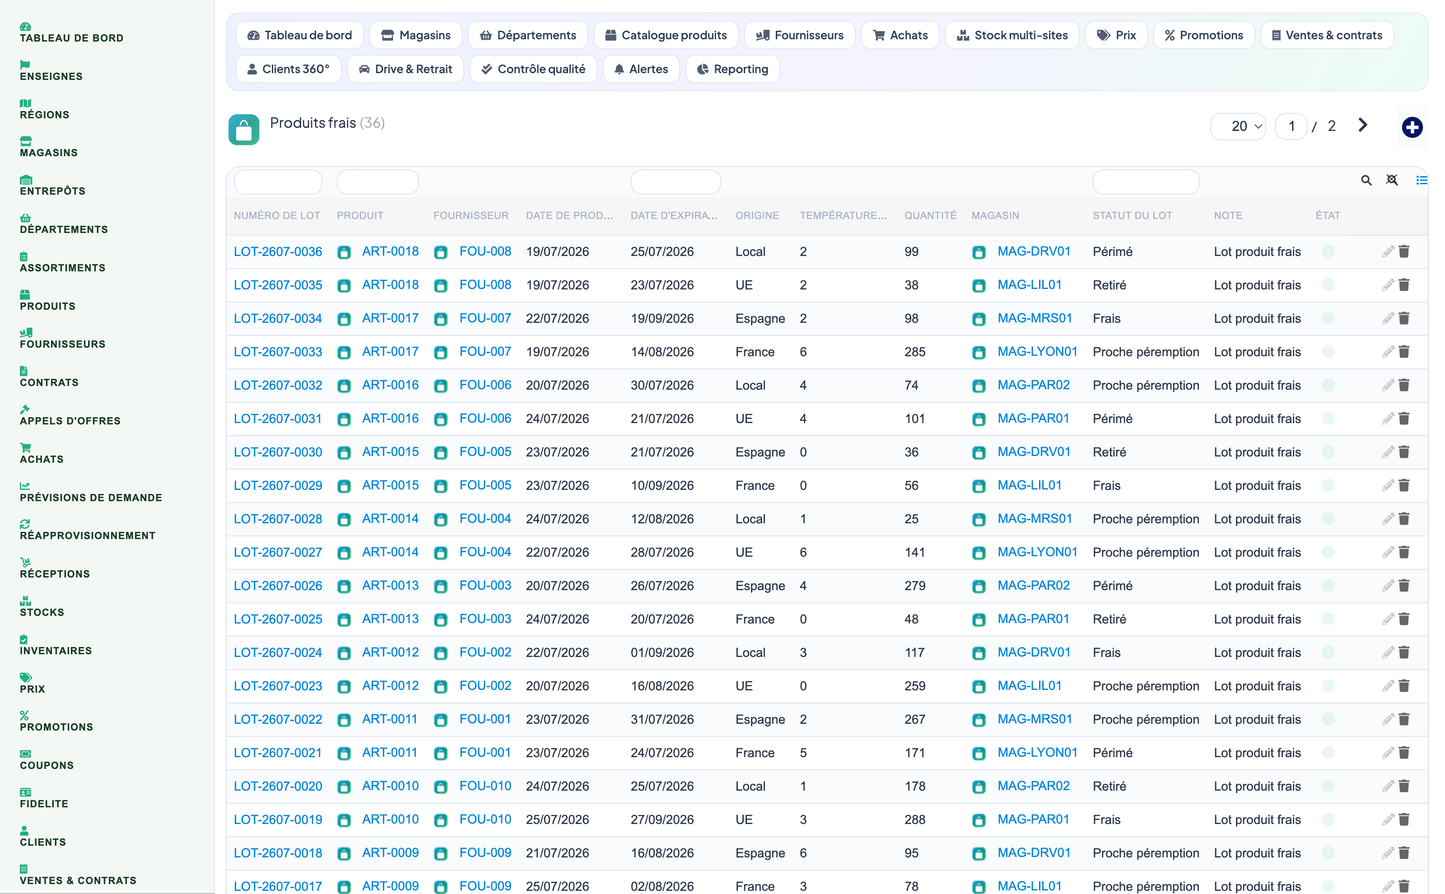
Task: Edit lot LOT-2607-0022 pencil icon
Action: (1388, 719)
